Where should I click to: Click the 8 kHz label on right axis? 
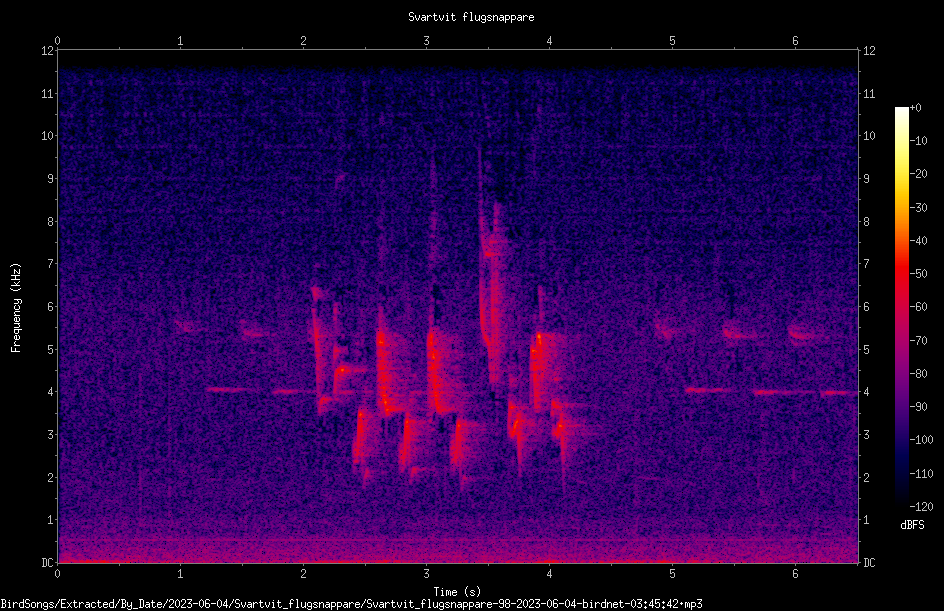[x=866, y=222]
